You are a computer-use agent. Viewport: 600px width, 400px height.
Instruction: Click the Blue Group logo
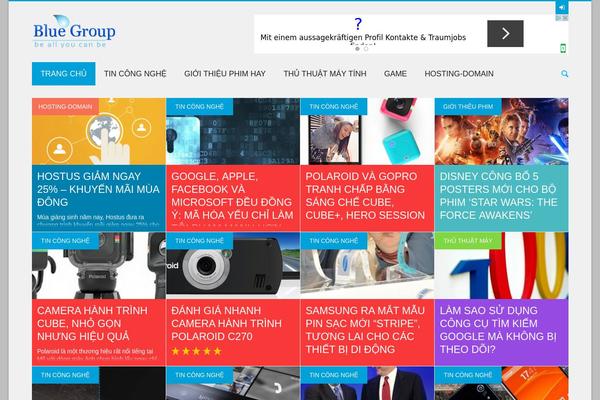pos(74,31)
